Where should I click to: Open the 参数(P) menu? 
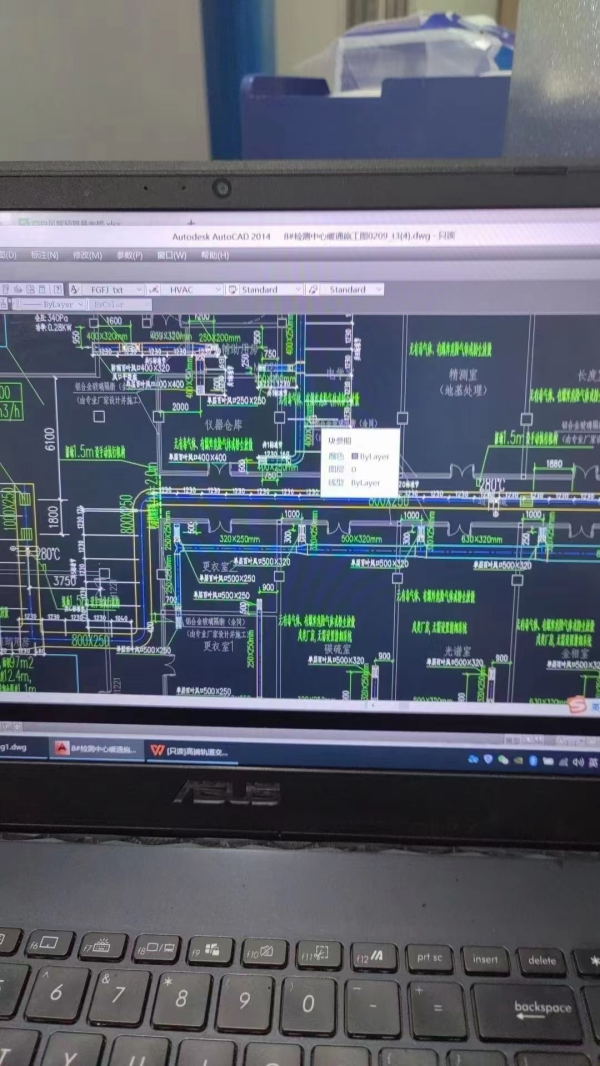130,255
